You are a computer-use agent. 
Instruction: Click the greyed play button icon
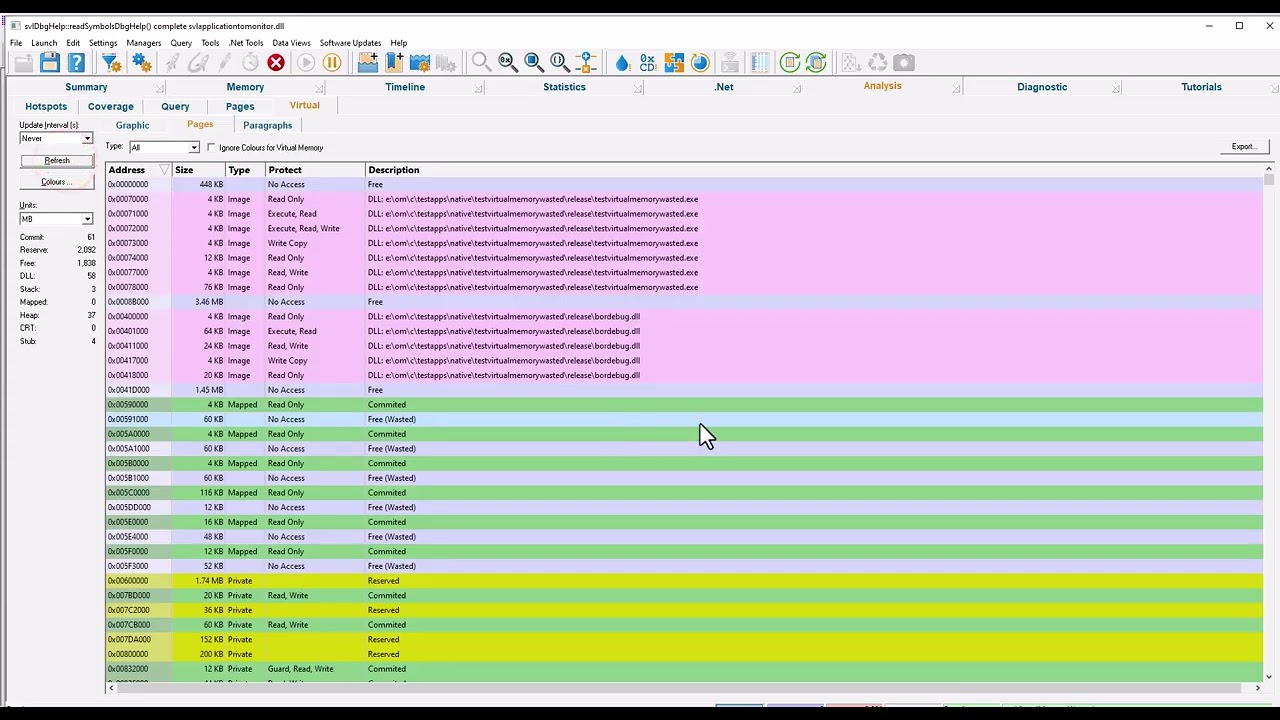click(306, 63)
